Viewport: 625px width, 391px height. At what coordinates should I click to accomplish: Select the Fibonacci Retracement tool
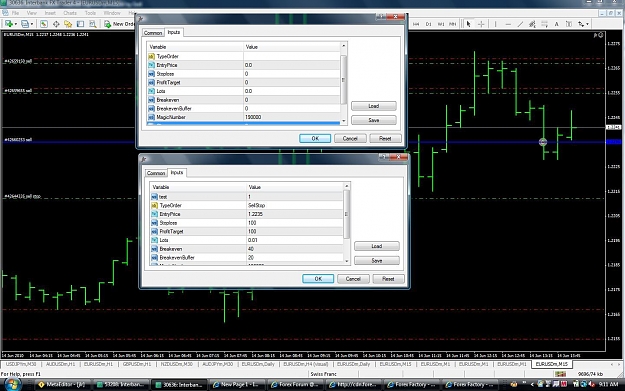click(544, 24)
